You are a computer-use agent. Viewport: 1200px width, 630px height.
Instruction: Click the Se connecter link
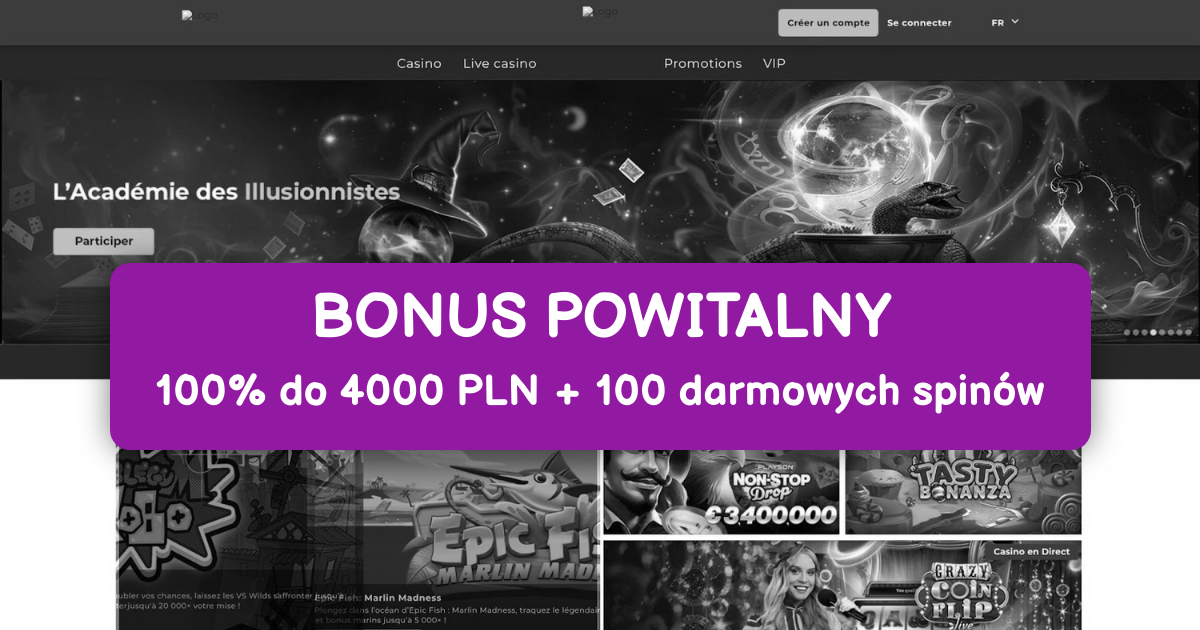[919, 23]
